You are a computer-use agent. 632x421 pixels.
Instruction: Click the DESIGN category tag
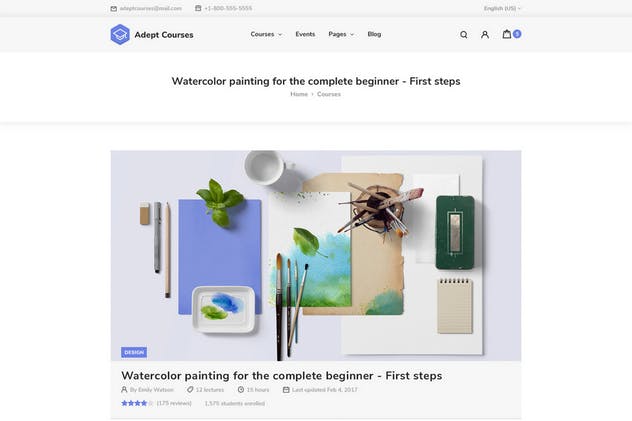134,353
